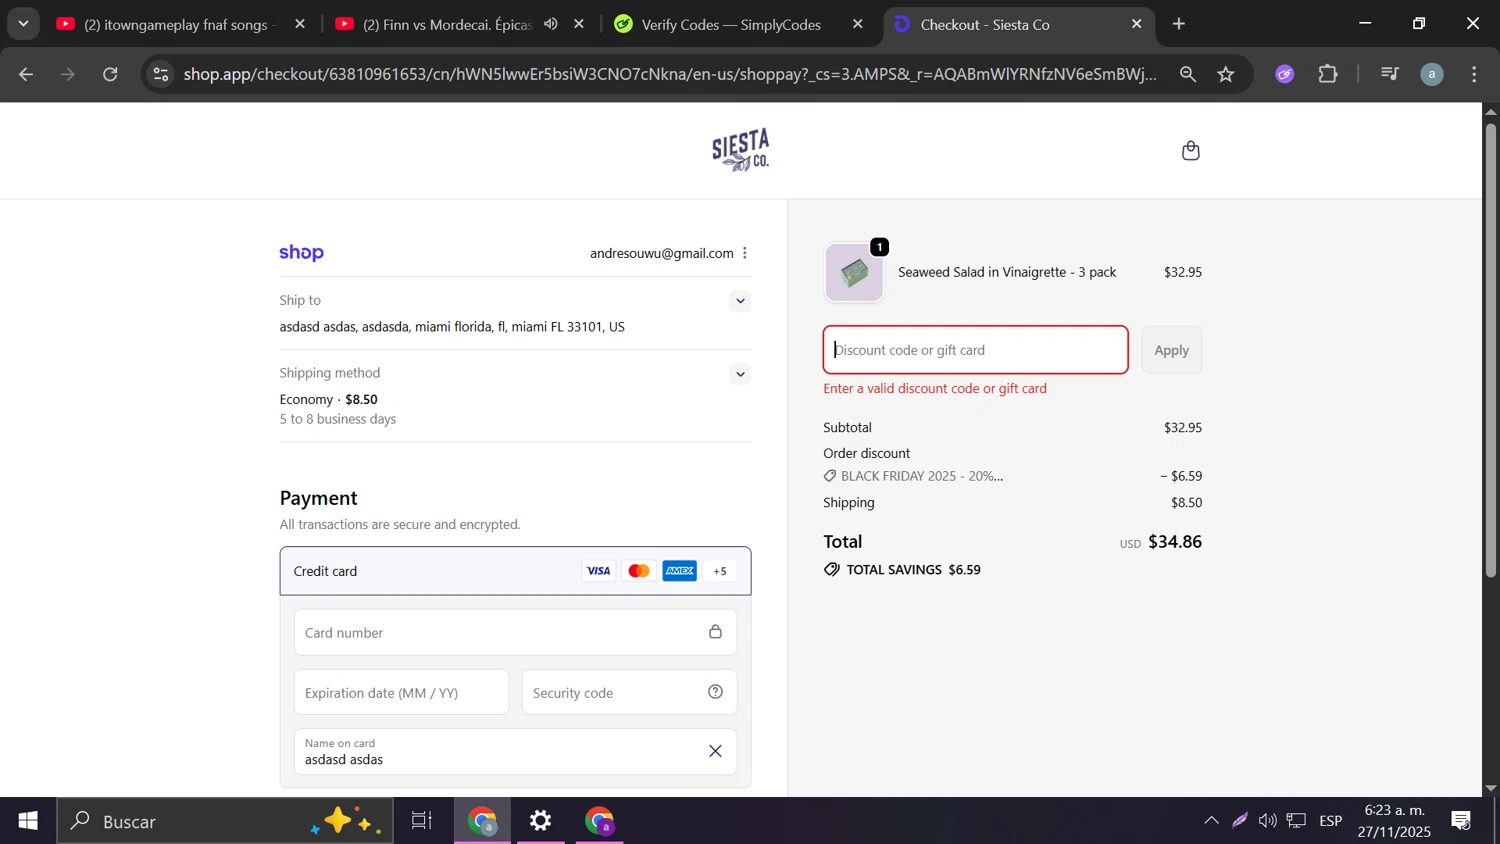This screenshot has height=844, width=1500.
Task: Open the volume control in system tray
Action: pyautogui.click(x=1268, y=821)
